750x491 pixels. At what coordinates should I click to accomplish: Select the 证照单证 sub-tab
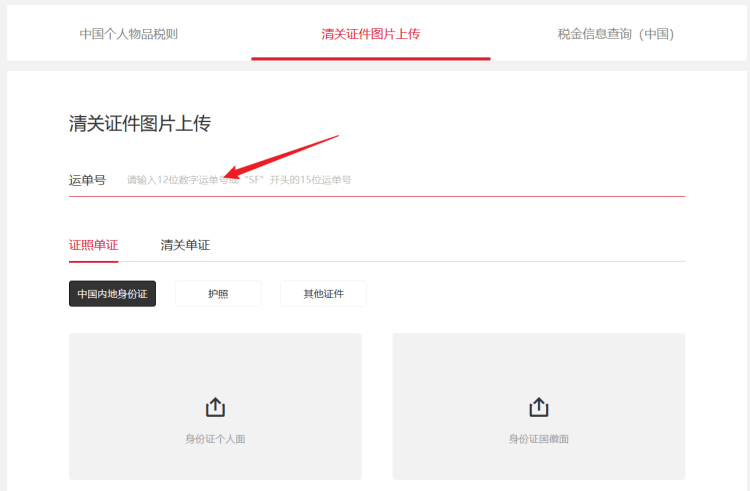tap(93, 245)
